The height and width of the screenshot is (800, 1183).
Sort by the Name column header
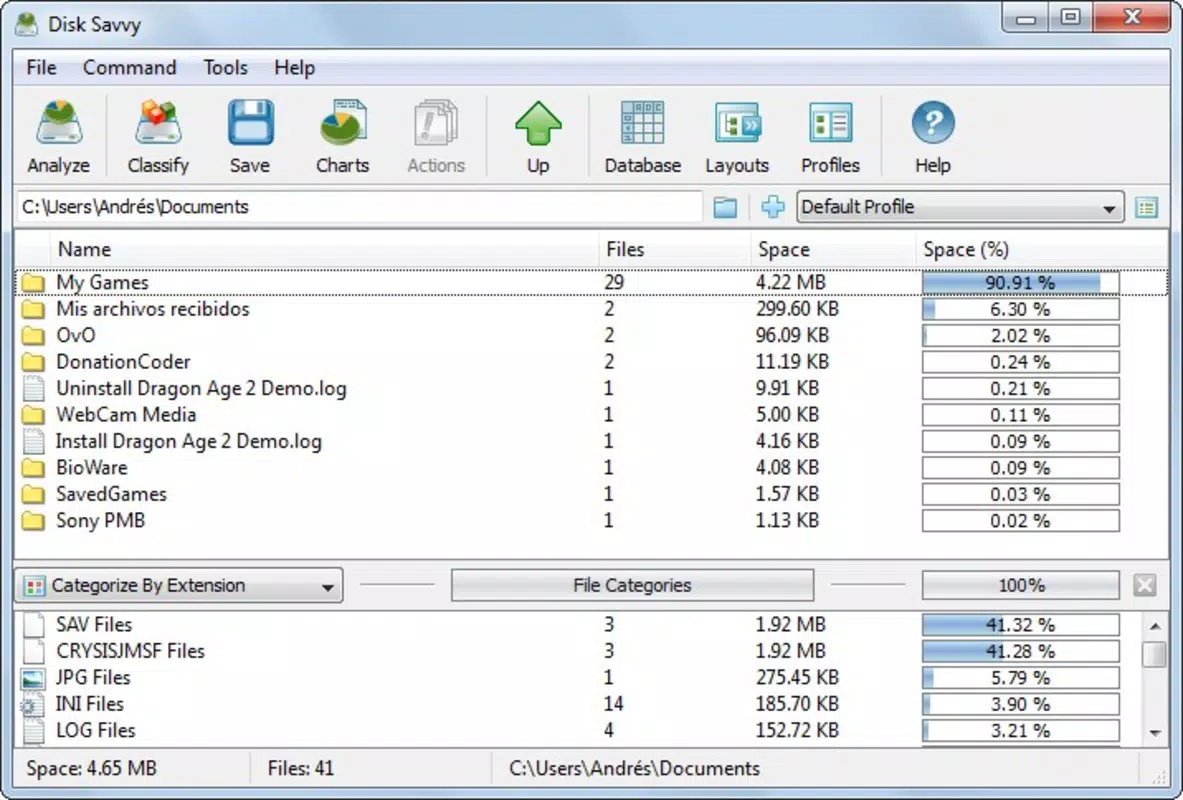324,250
